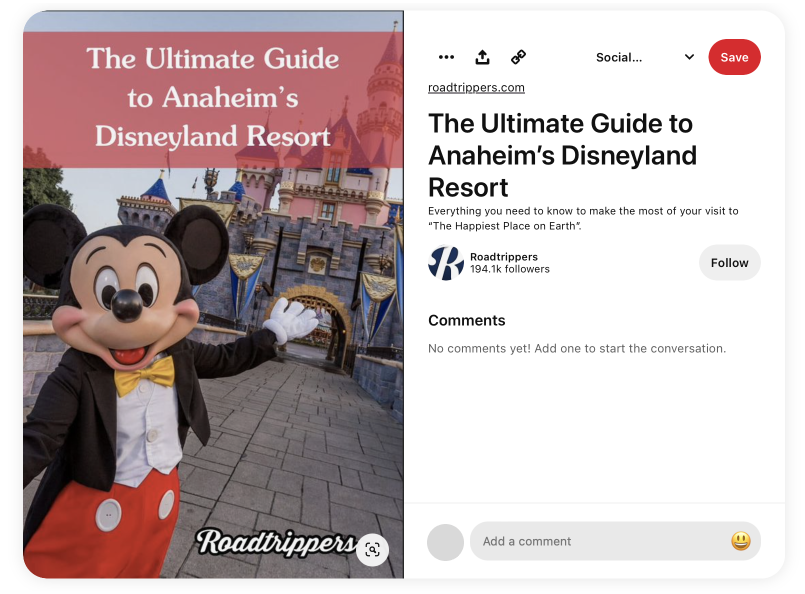Viewport: 805px width, 594px height.
Task: Click the Comments heading
Action: 467,320
